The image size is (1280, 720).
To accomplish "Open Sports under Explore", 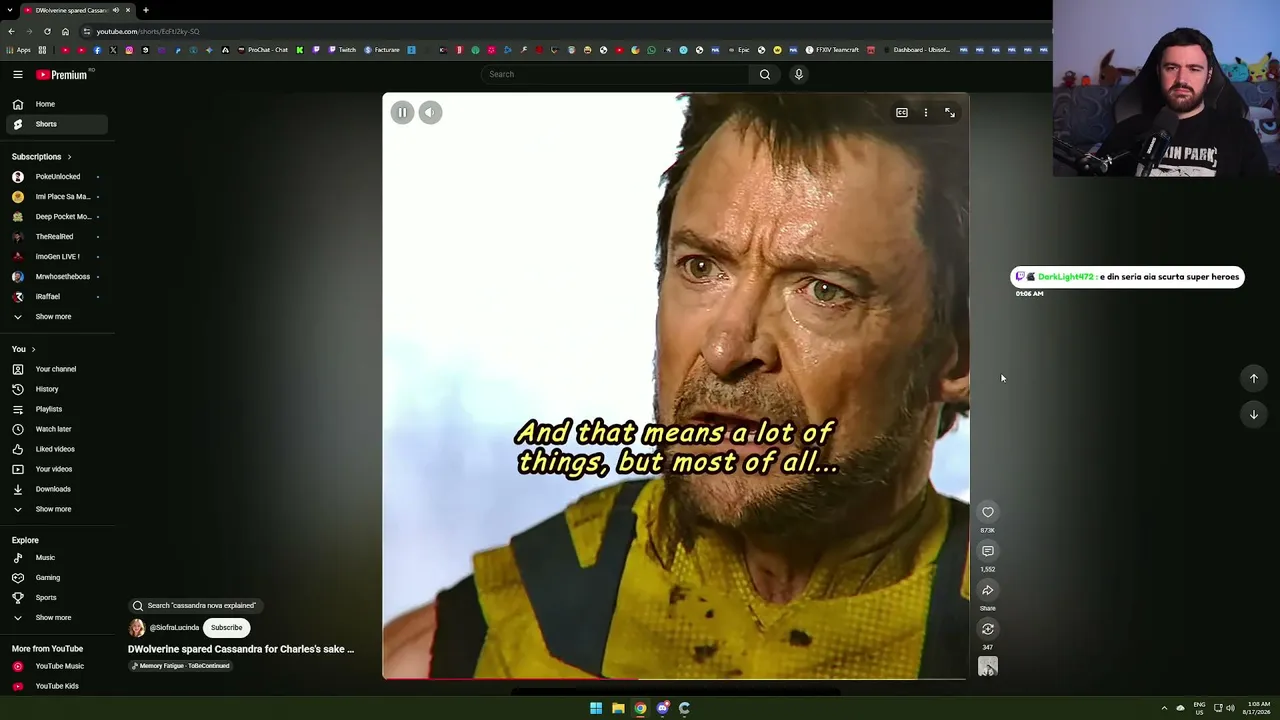I will 56,598.
